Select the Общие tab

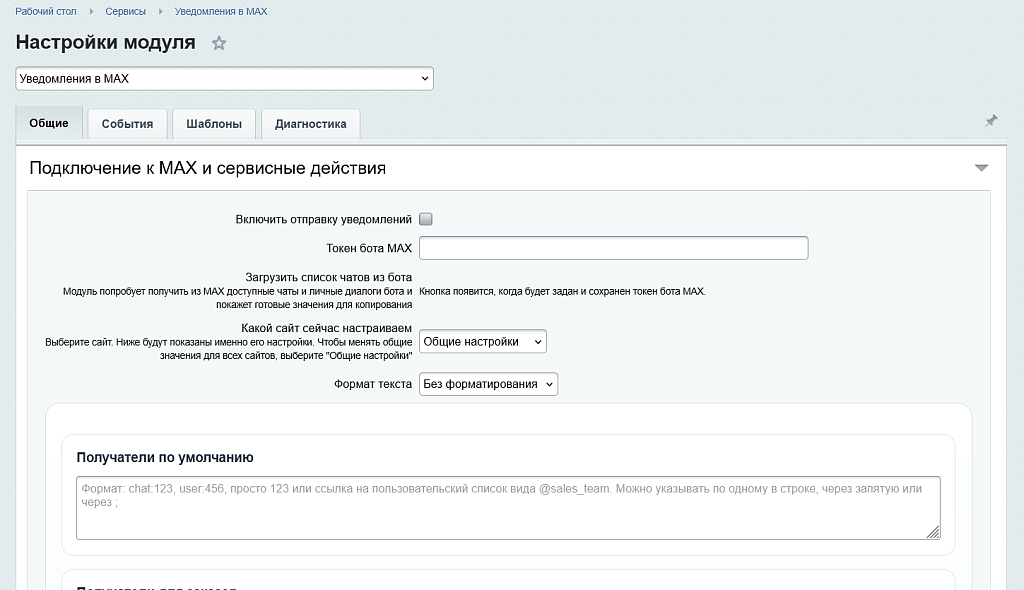[x=49, y=123]
